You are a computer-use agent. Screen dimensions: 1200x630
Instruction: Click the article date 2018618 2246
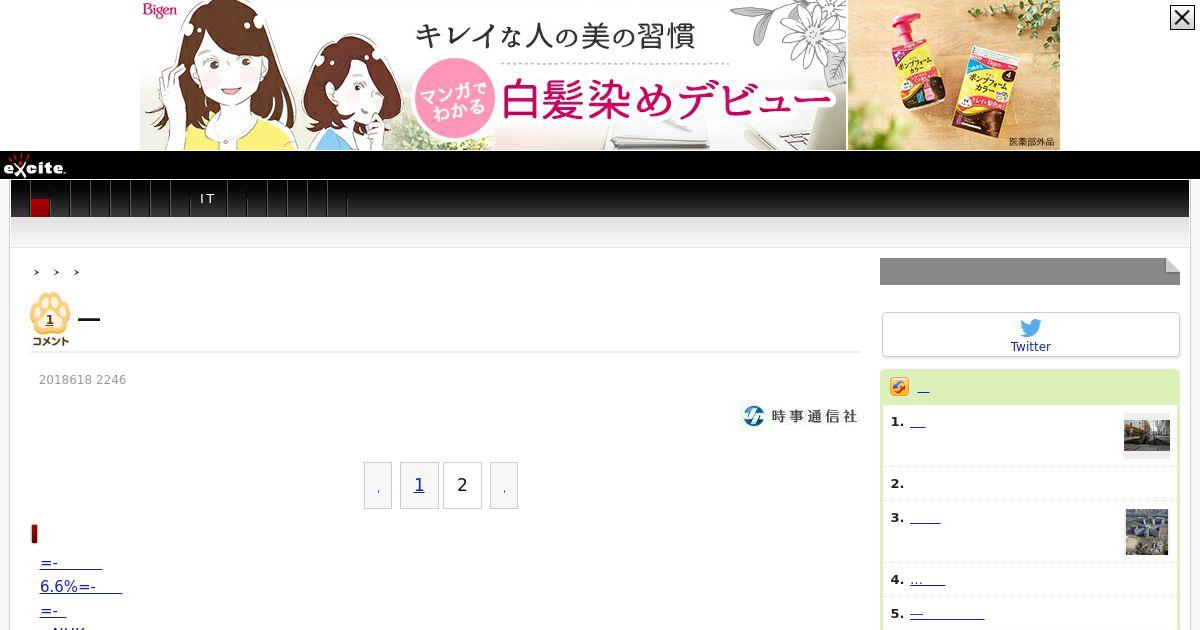[x=82, y=380]
